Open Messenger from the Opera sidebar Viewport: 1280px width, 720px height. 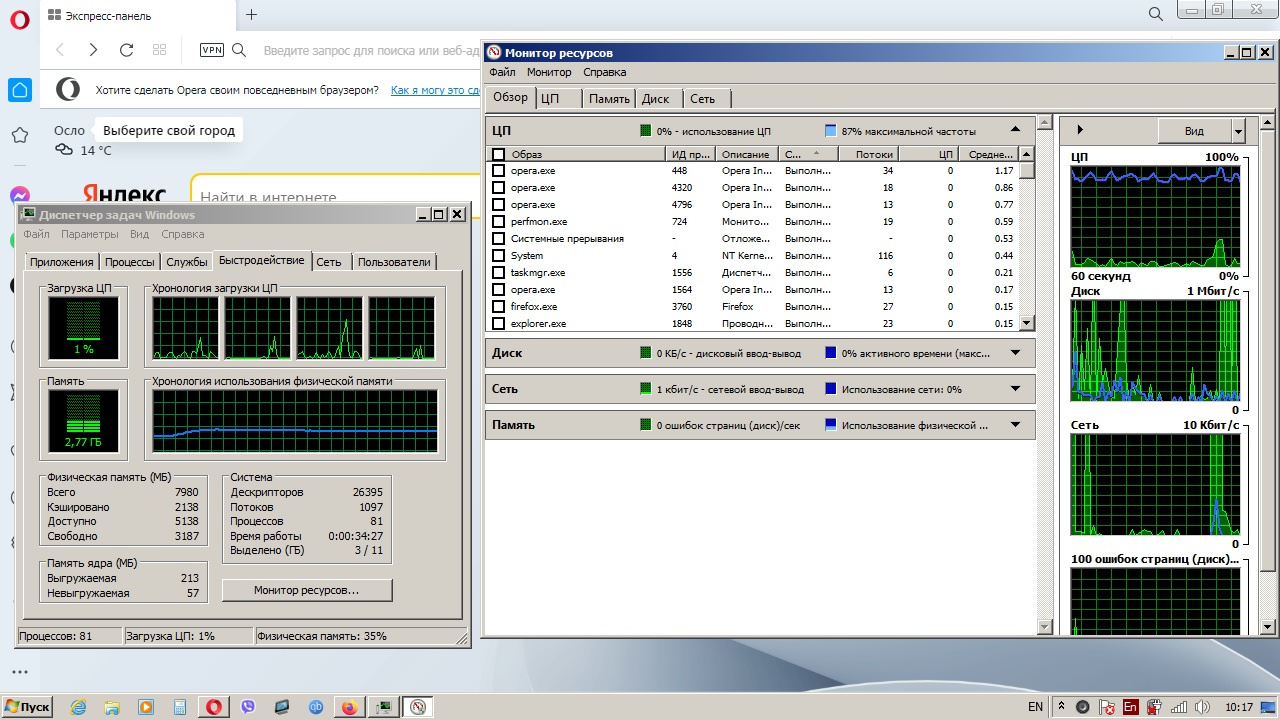click(20, 196)
